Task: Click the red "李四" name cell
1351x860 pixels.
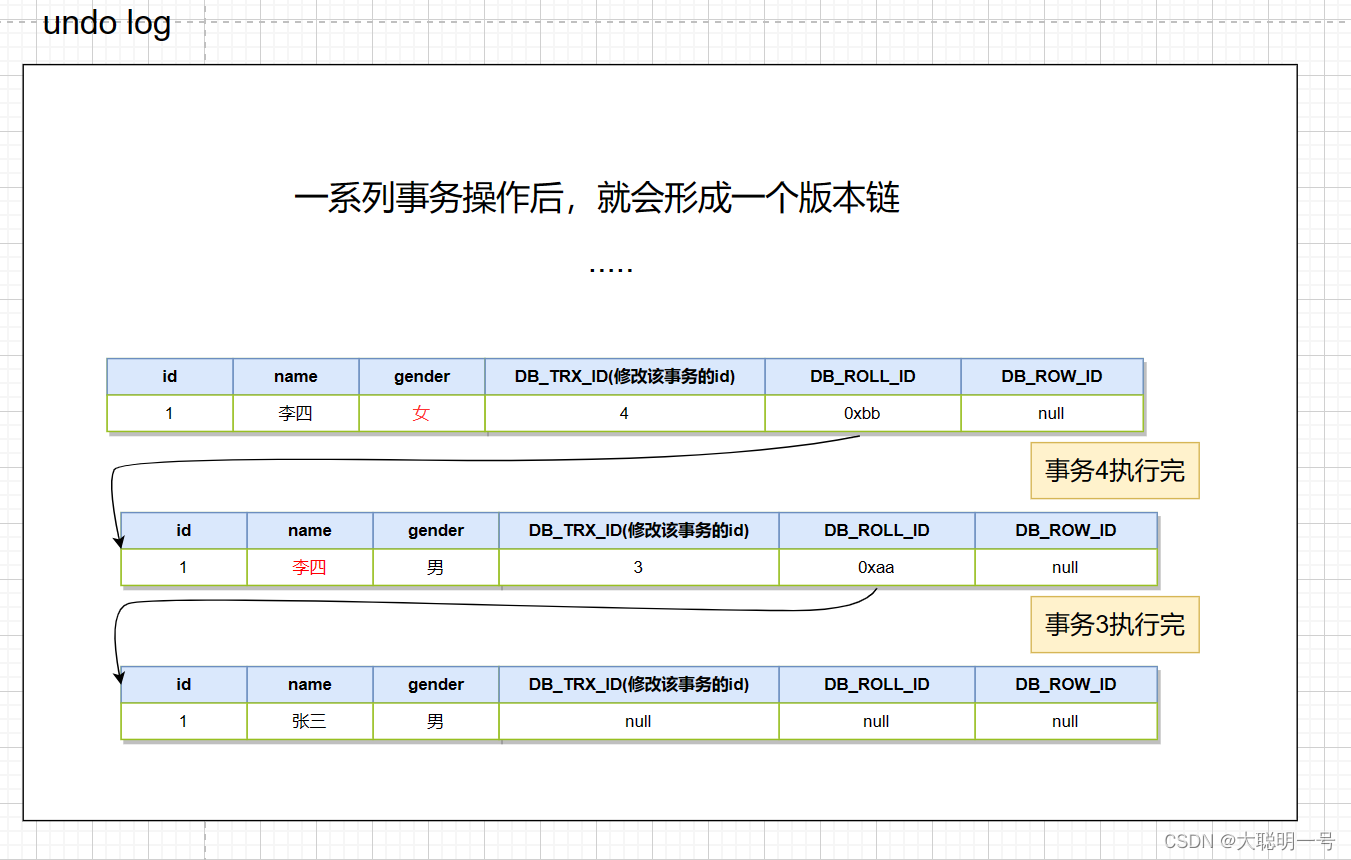Action: click(310, 567)
